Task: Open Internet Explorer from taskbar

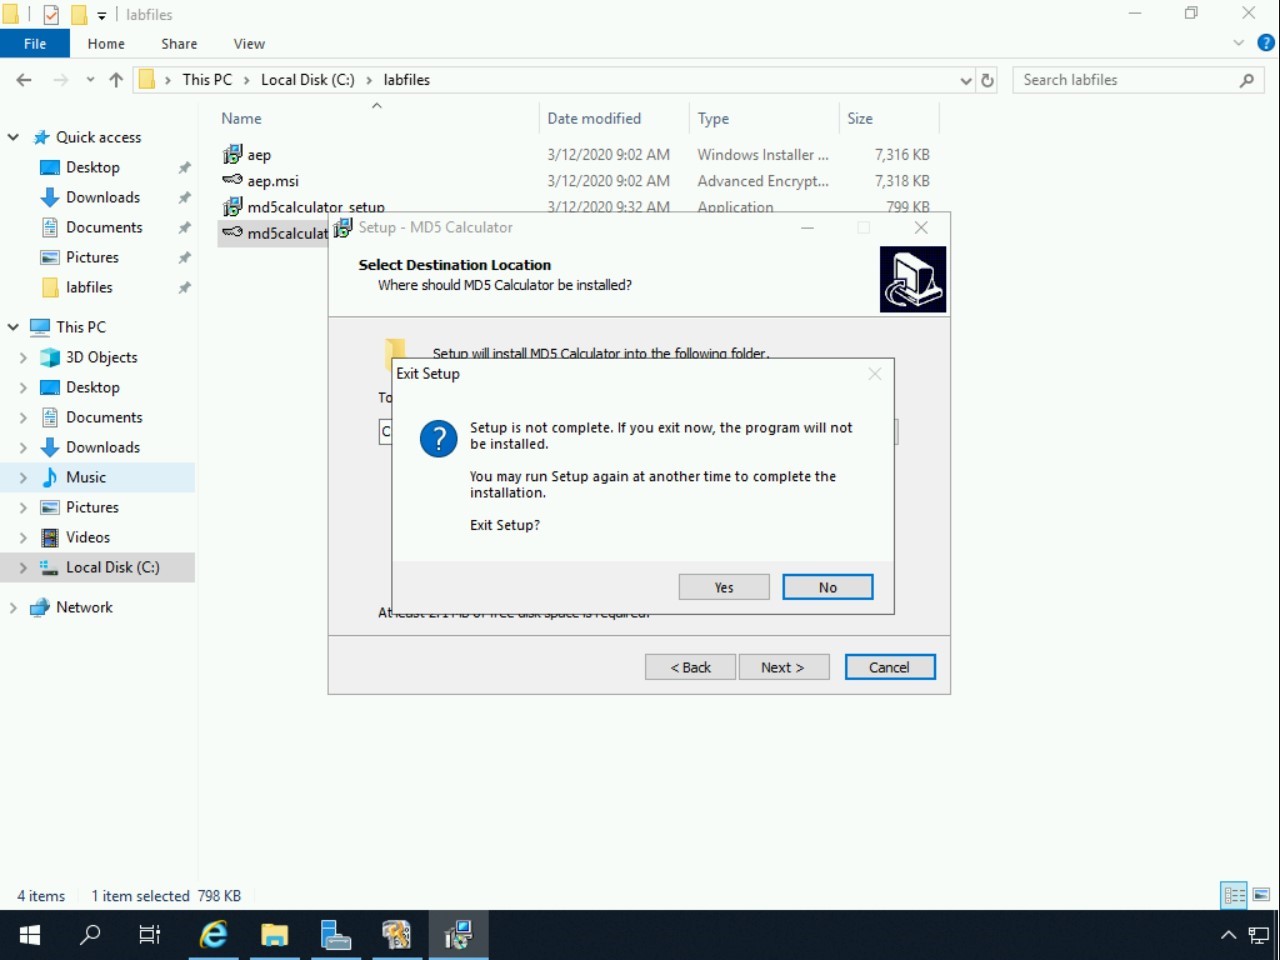Action: [x=213, y=935]
